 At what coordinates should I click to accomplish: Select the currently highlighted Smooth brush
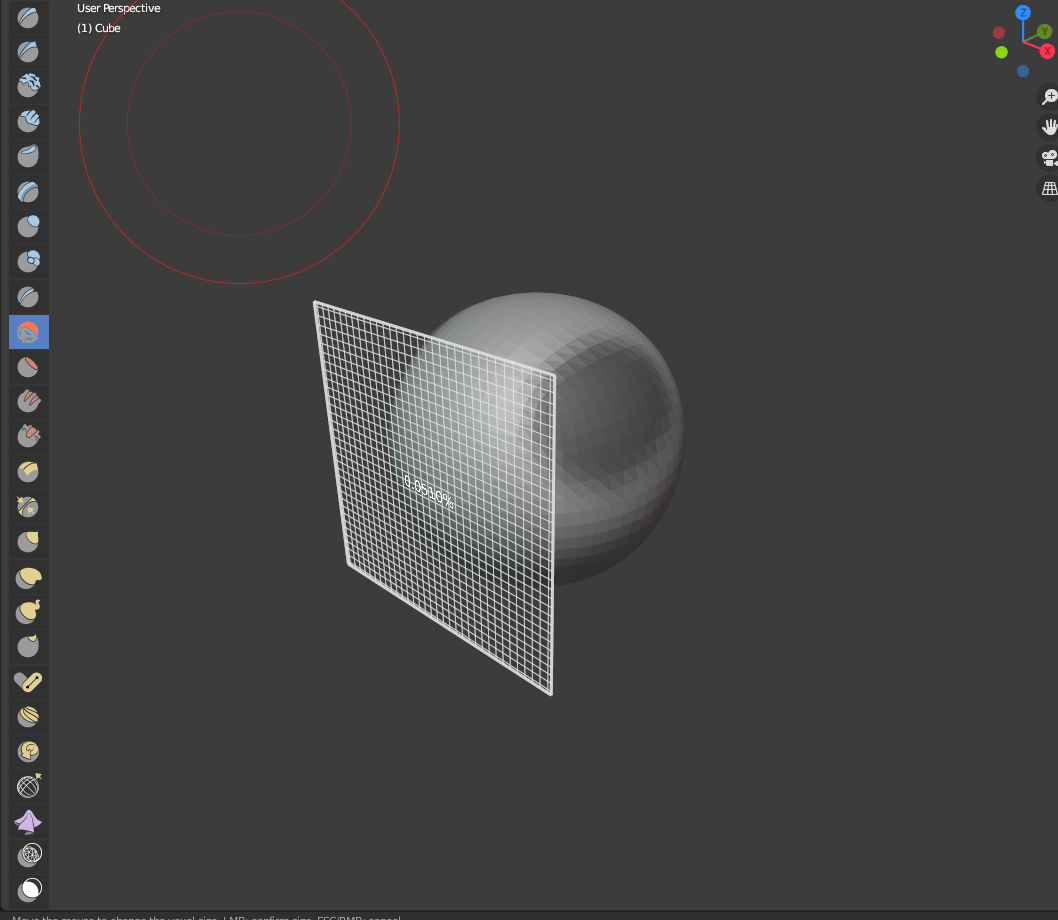tap(28, 332)
